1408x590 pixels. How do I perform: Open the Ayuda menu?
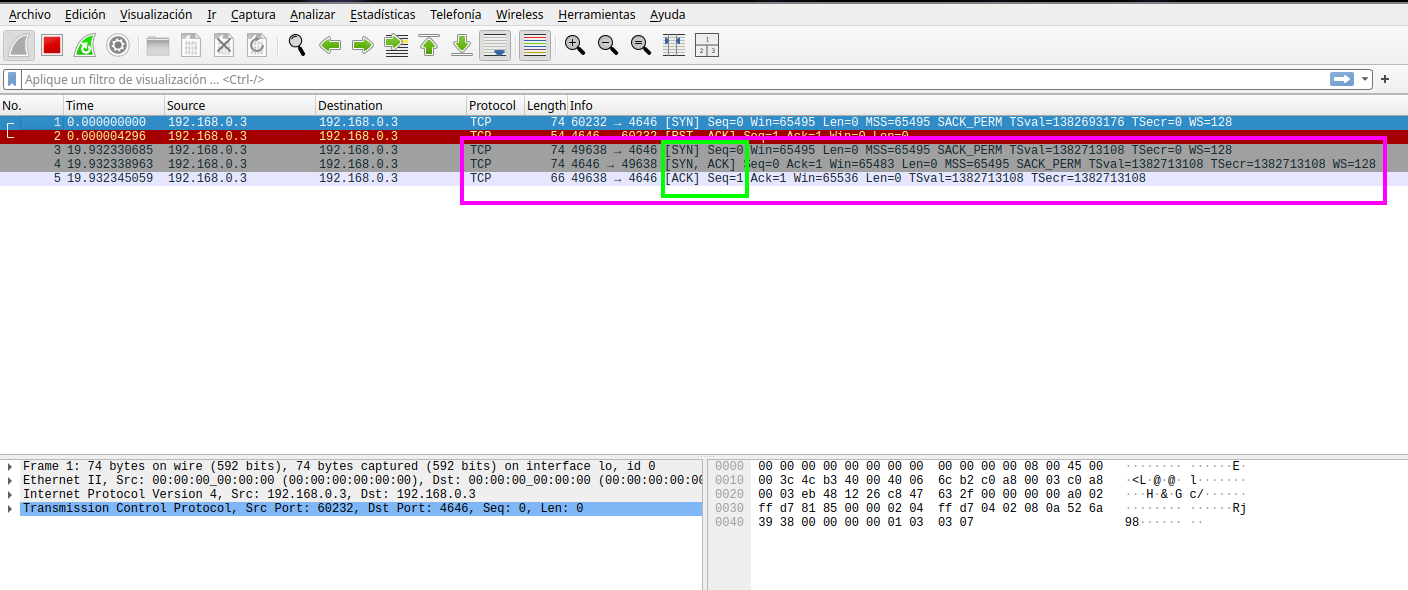(668, 14)
